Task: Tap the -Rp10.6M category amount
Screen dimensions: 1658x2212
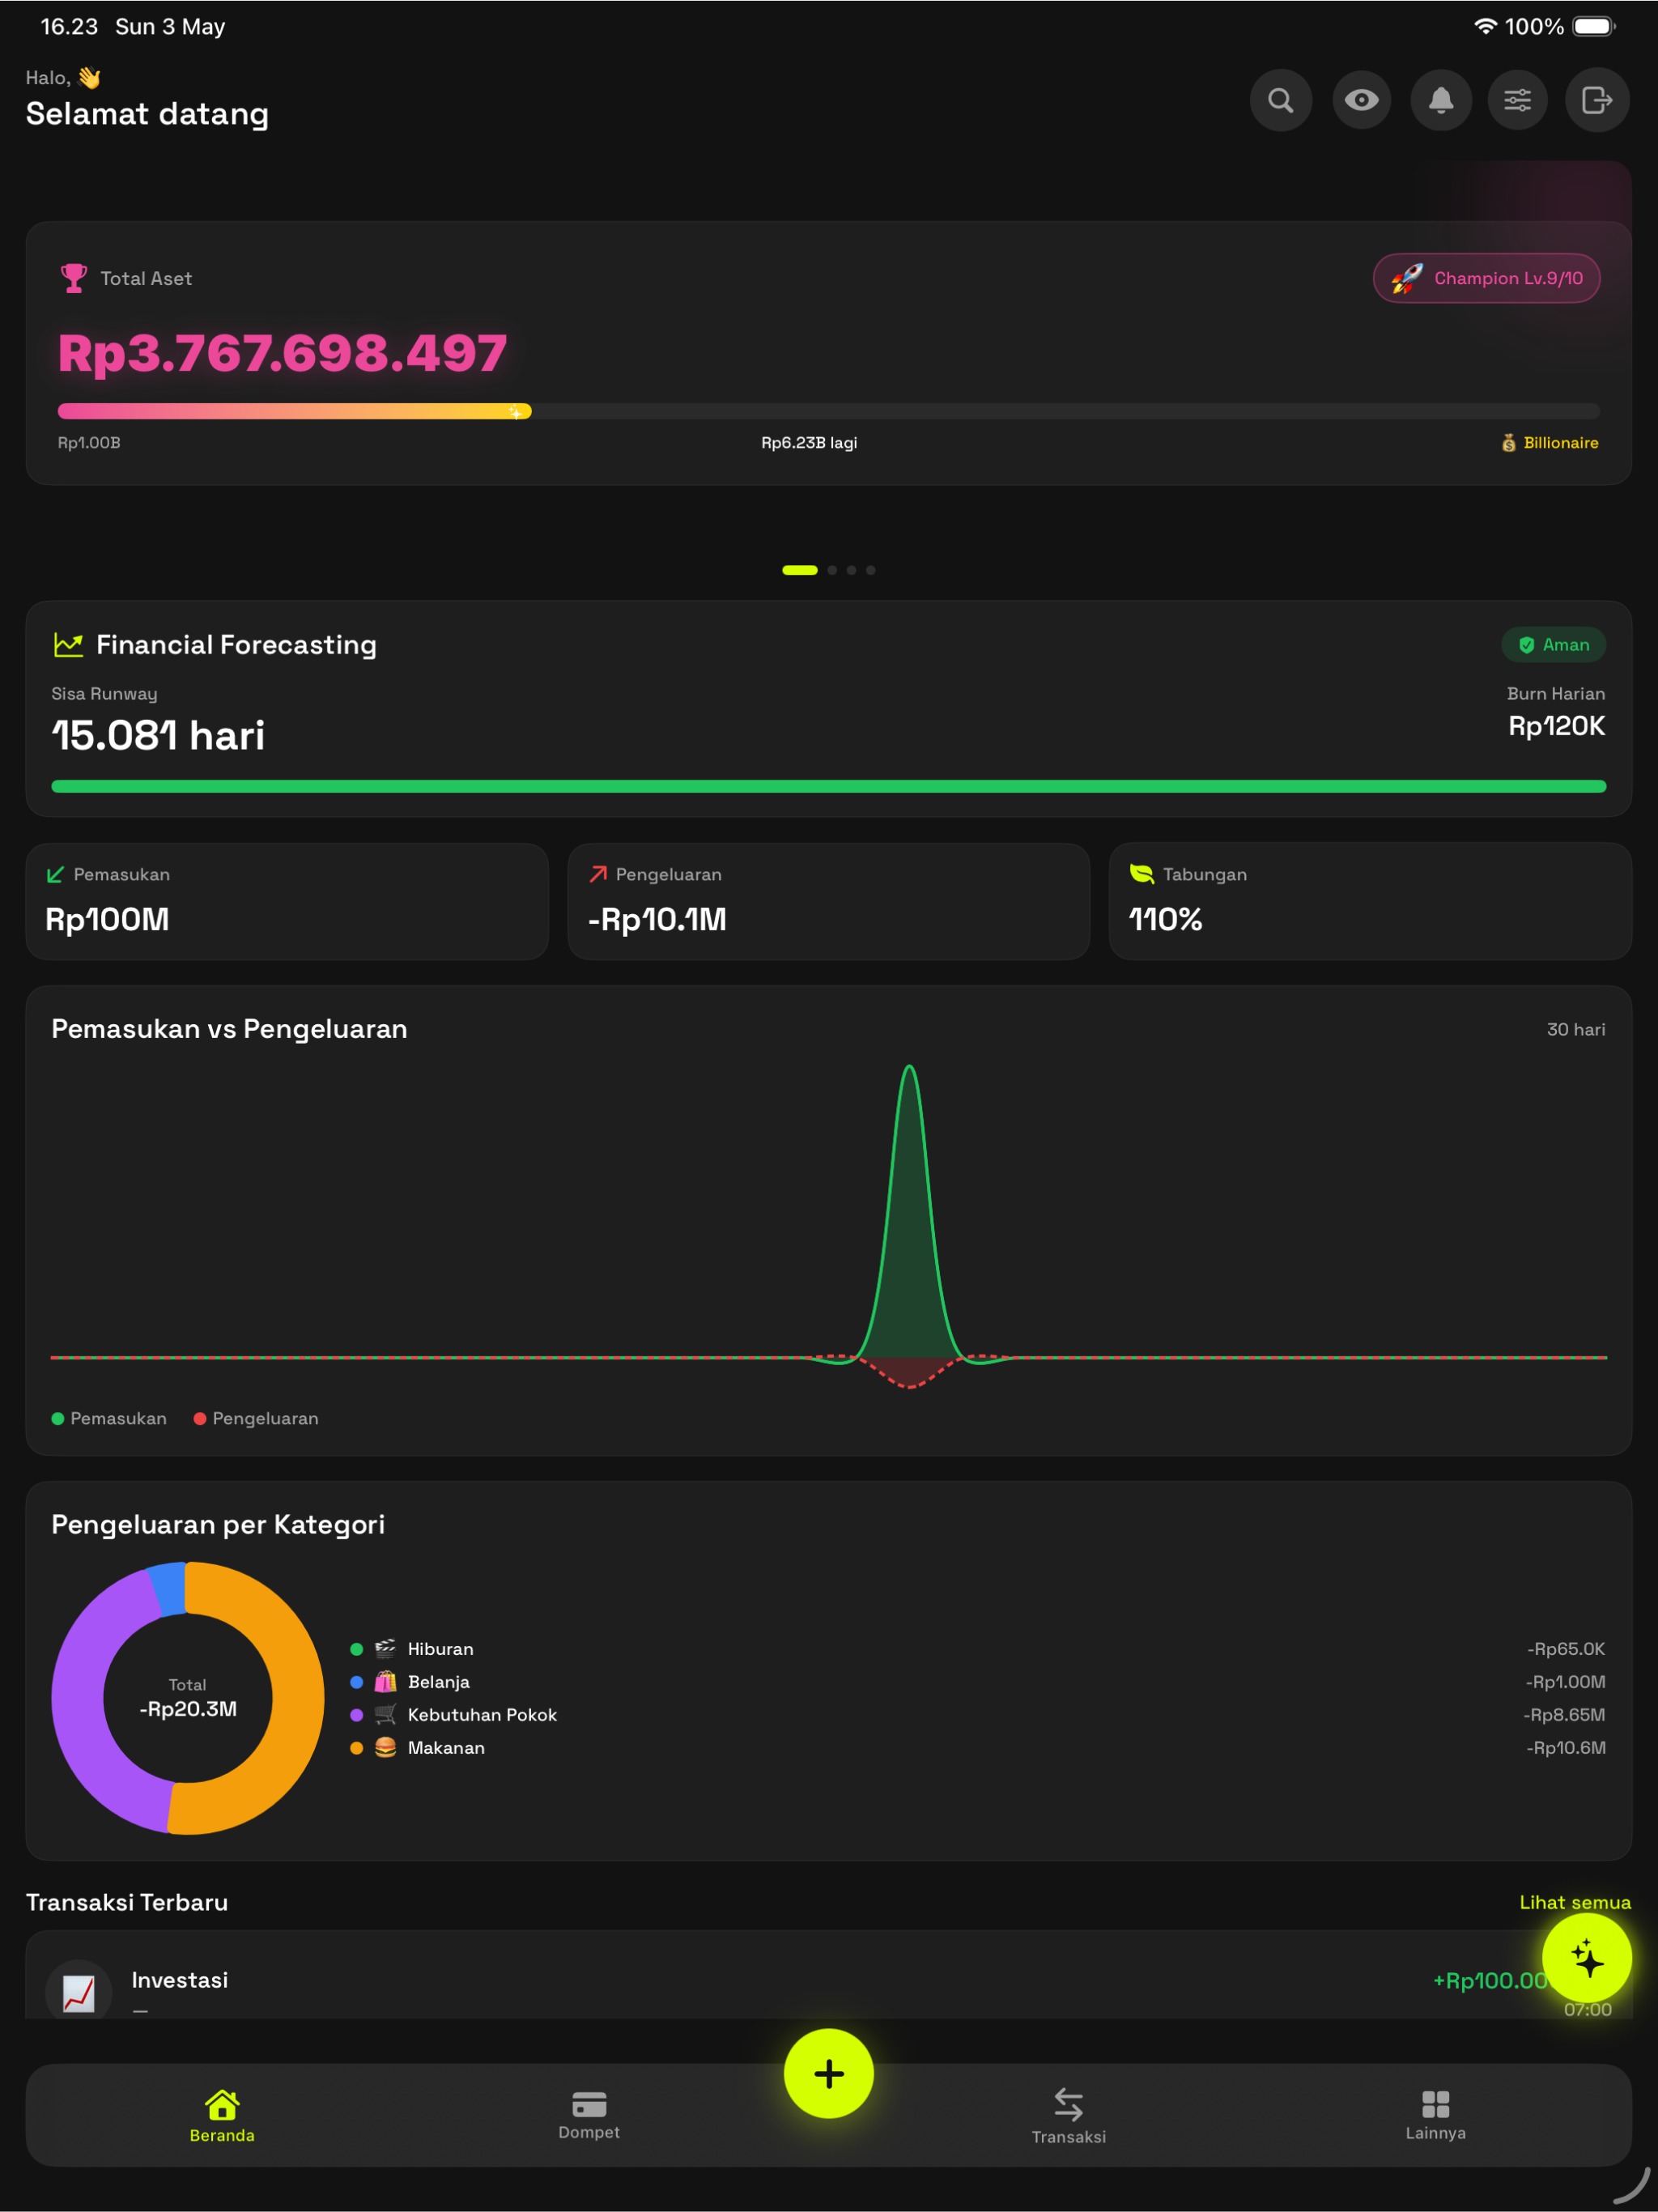Action: coord(1565,1748)
